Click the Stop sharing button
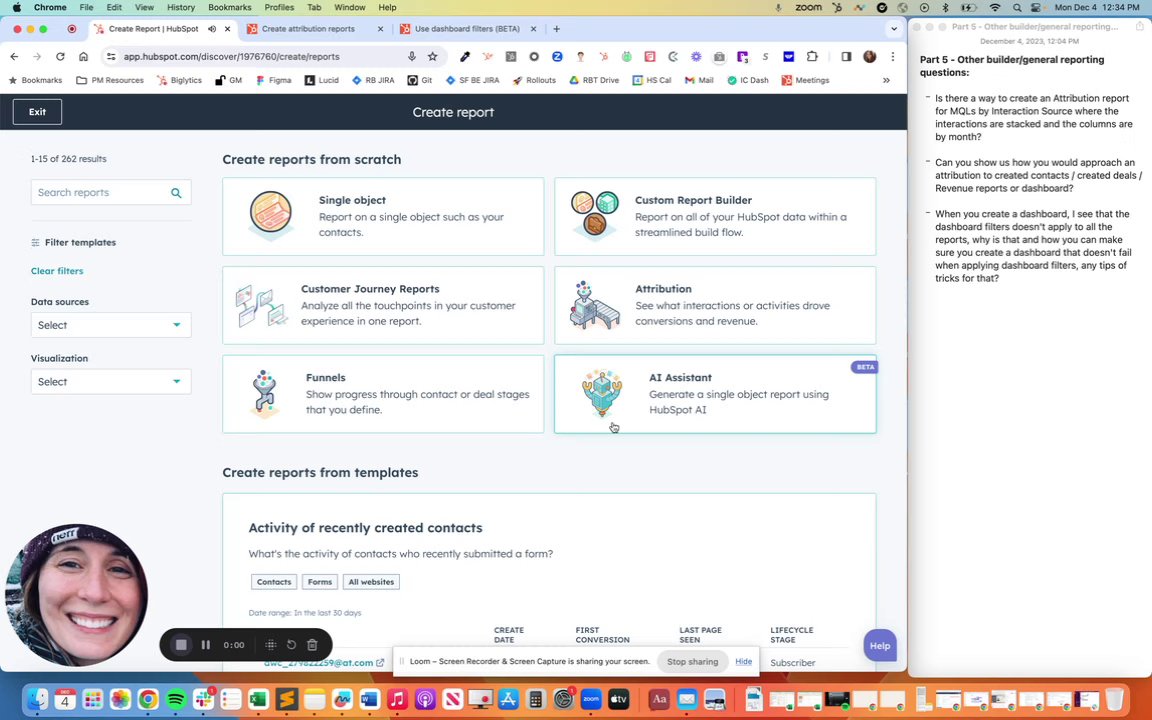Image resolution: width=1152 pixels, height=720 pixels. [692, 661]
